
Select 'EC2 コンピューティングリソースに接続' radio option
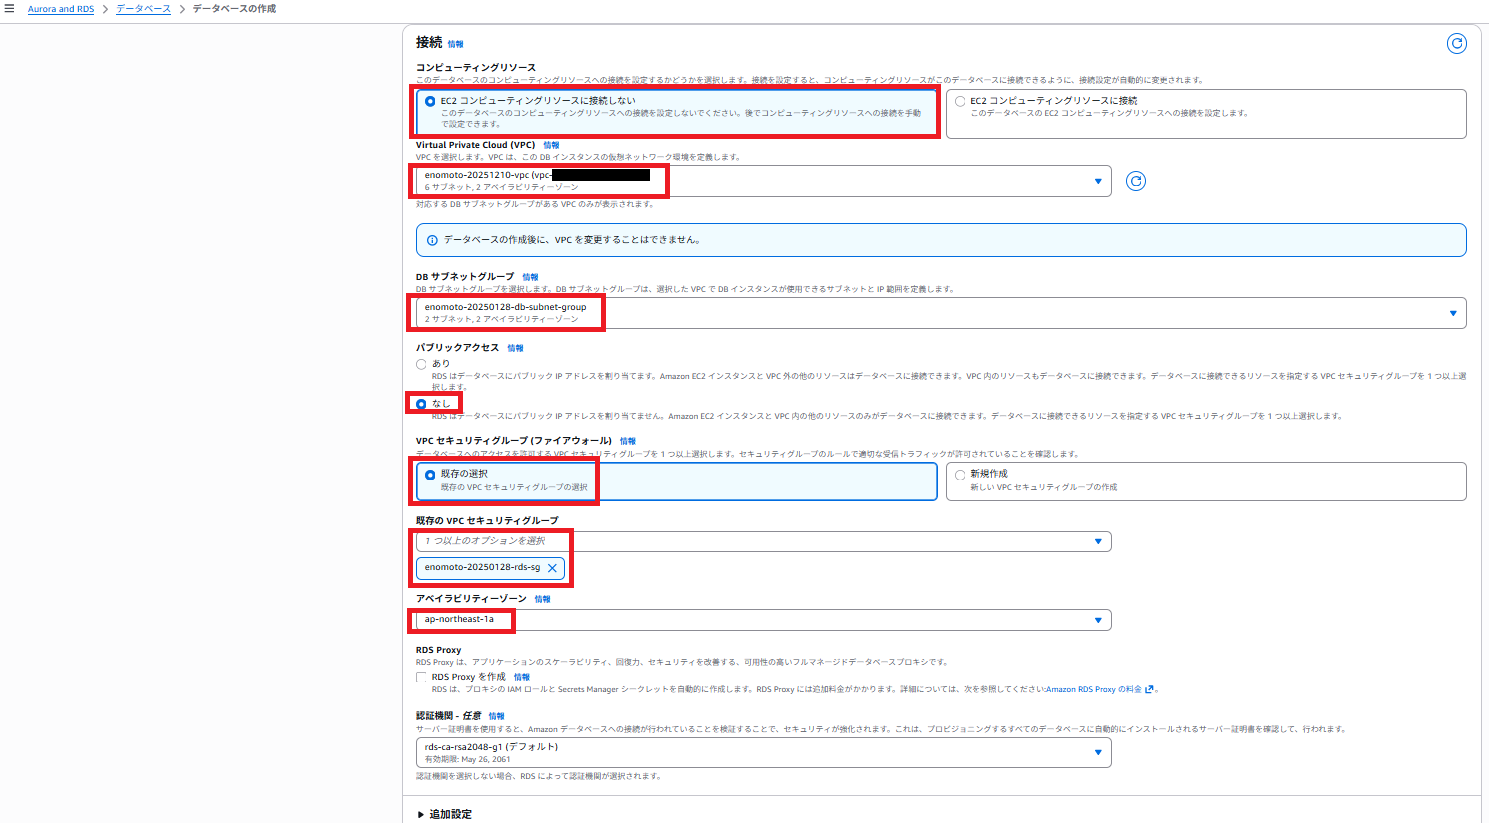click(960, 101)
